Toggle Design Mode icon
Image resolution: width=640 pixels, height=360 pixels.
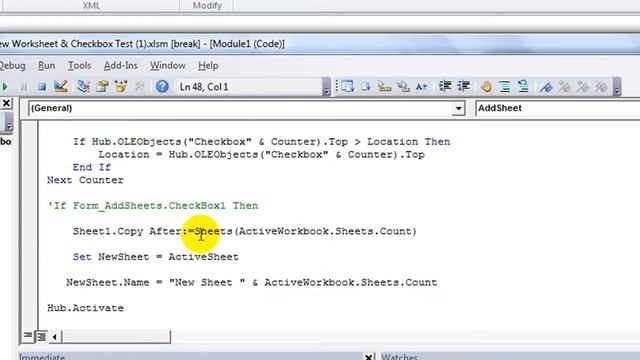coord(61,87)
